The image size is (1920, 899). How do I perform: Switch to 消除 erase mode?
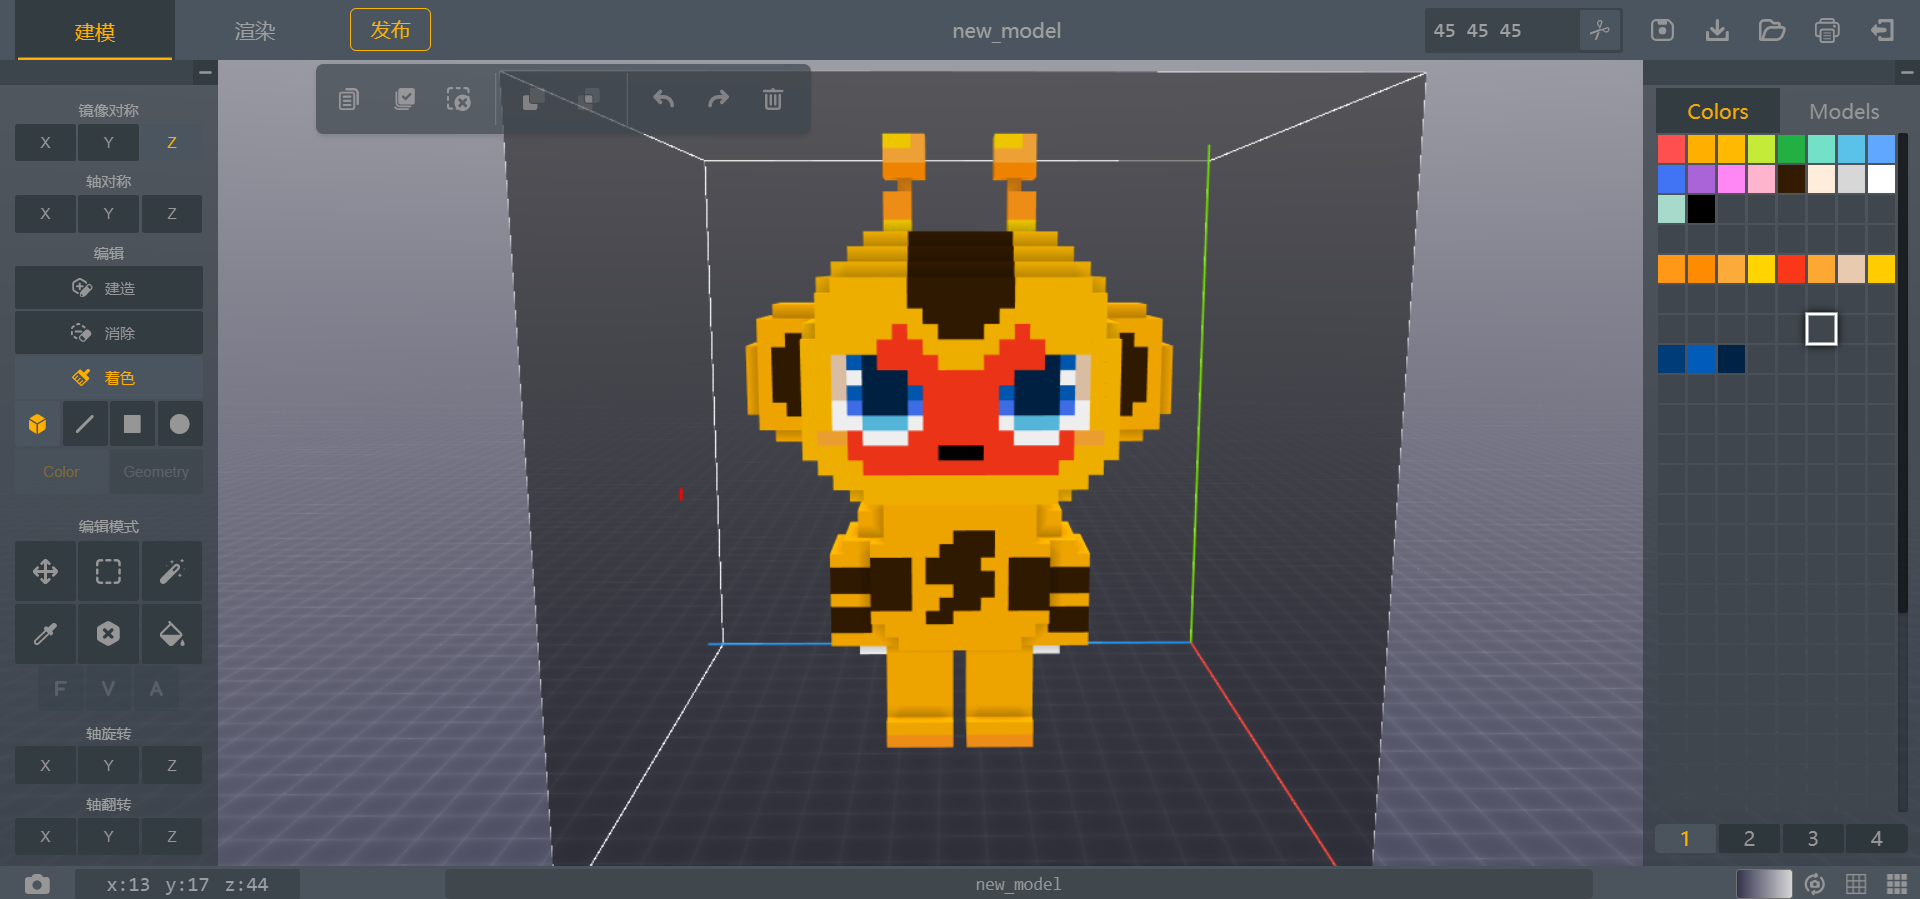click(x=109, y=333)
